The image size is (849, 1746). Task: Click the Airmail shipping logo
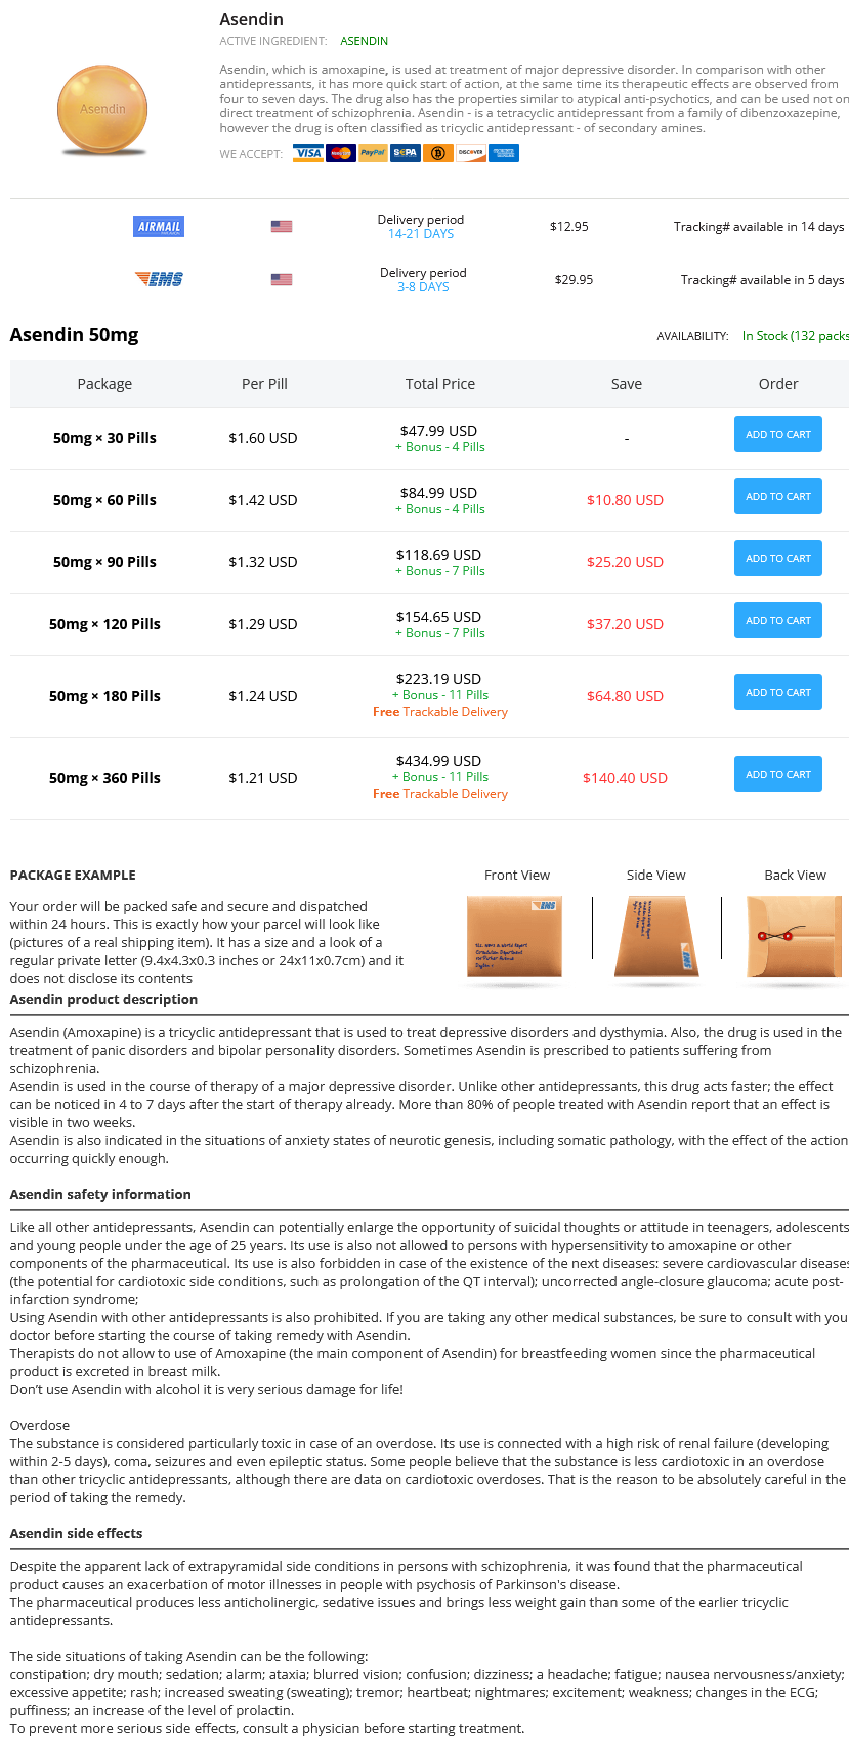[x=159, y=227]
